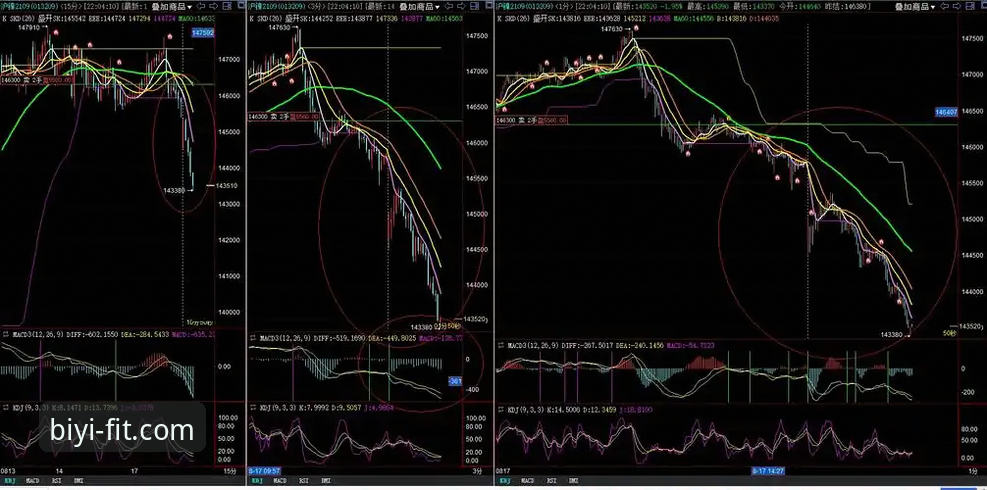Select the RSI tab under the 3-minute chart
Viewport: 987px width, 490px height.
[x=302, y=481]
